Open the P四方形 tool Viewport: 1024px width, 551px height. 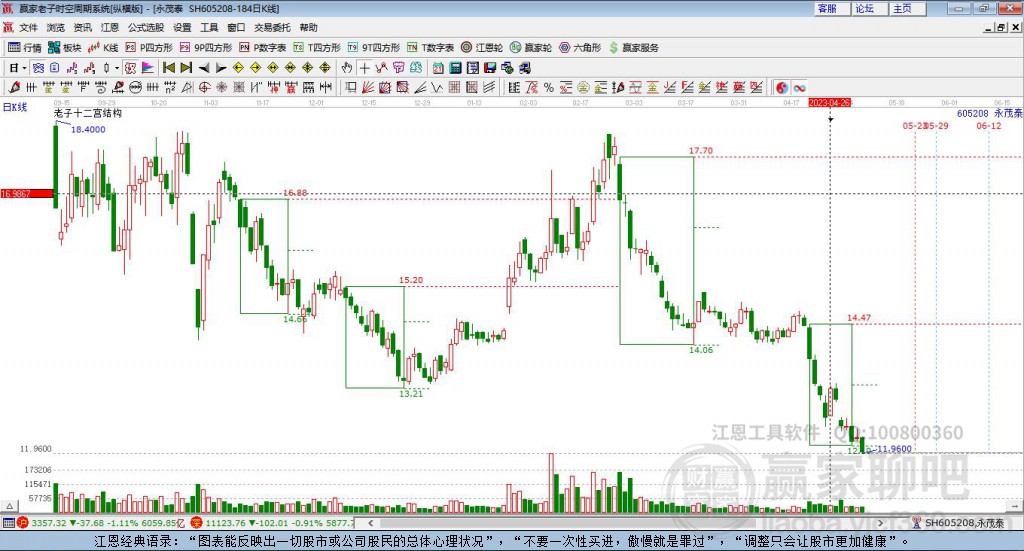(149, 48)
